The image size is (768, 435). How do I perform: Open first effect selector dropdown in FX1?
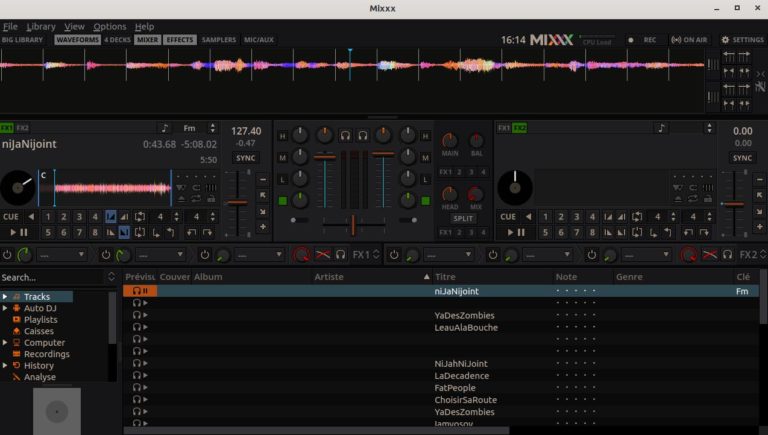tap(61, 255)
